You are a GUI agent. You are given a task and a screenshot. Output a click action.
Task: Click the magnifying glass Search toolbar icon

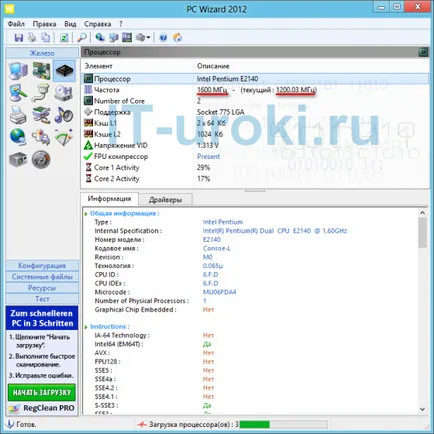click(82, 37)
